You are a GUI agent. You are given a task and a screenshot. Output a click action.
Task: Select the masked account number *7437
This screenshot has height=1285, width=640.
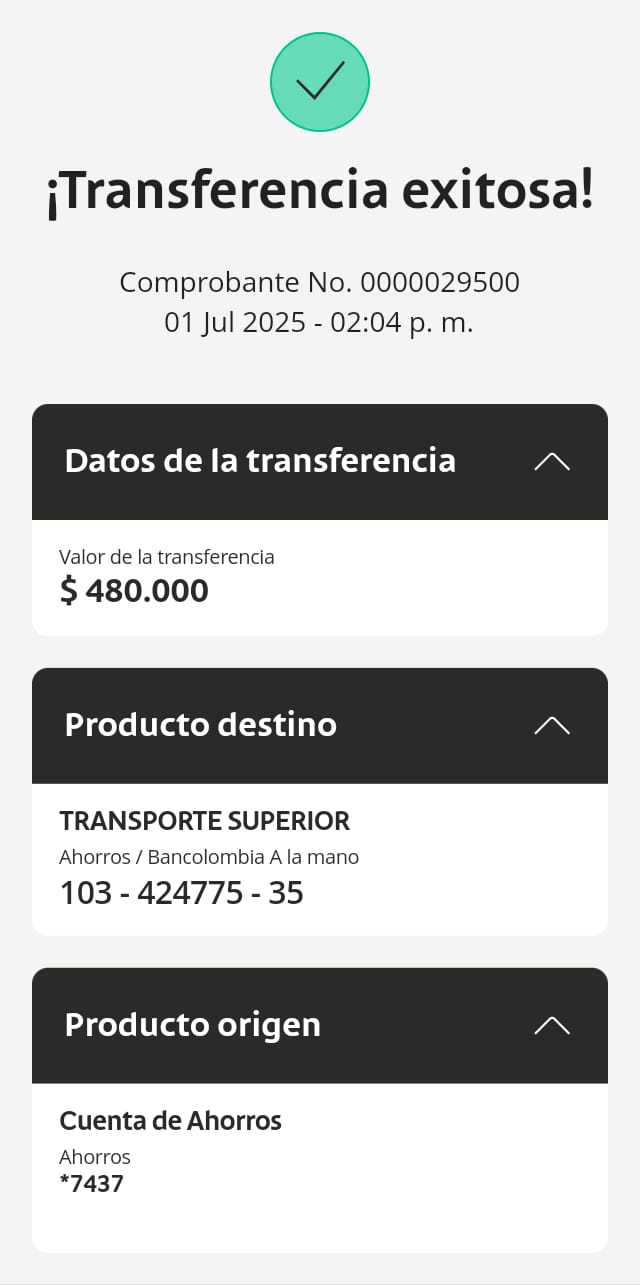(91, 1185)
